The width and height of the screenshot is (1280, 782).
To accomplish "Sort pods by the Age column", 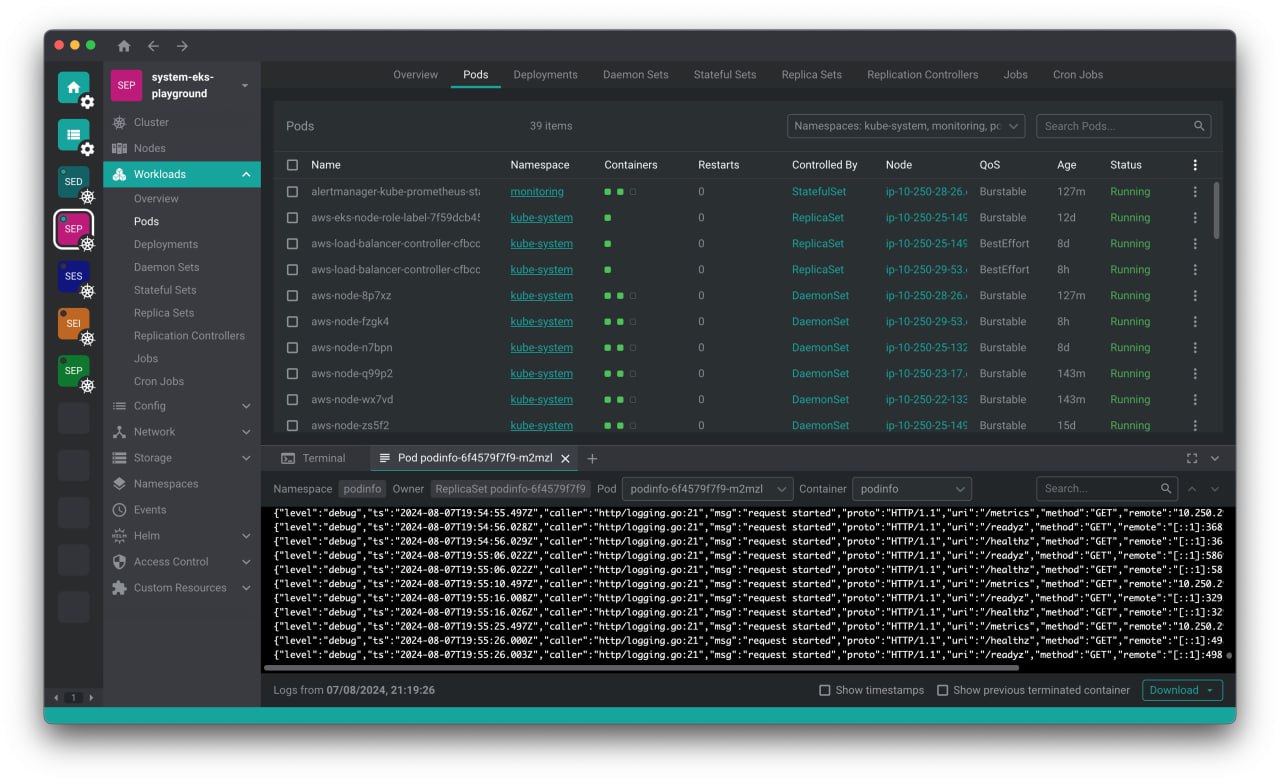I will coord(1066,165).
